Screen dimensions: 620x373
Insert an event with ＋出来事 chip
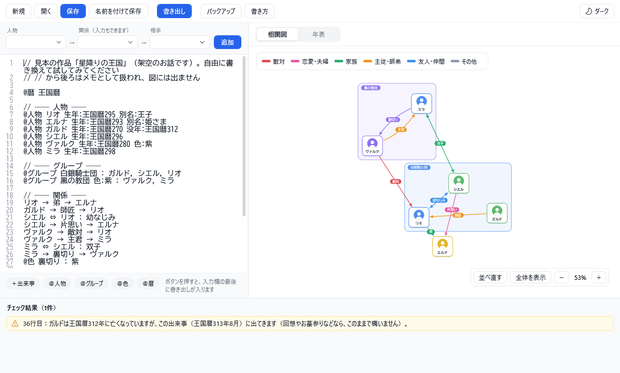click(23, 284)
